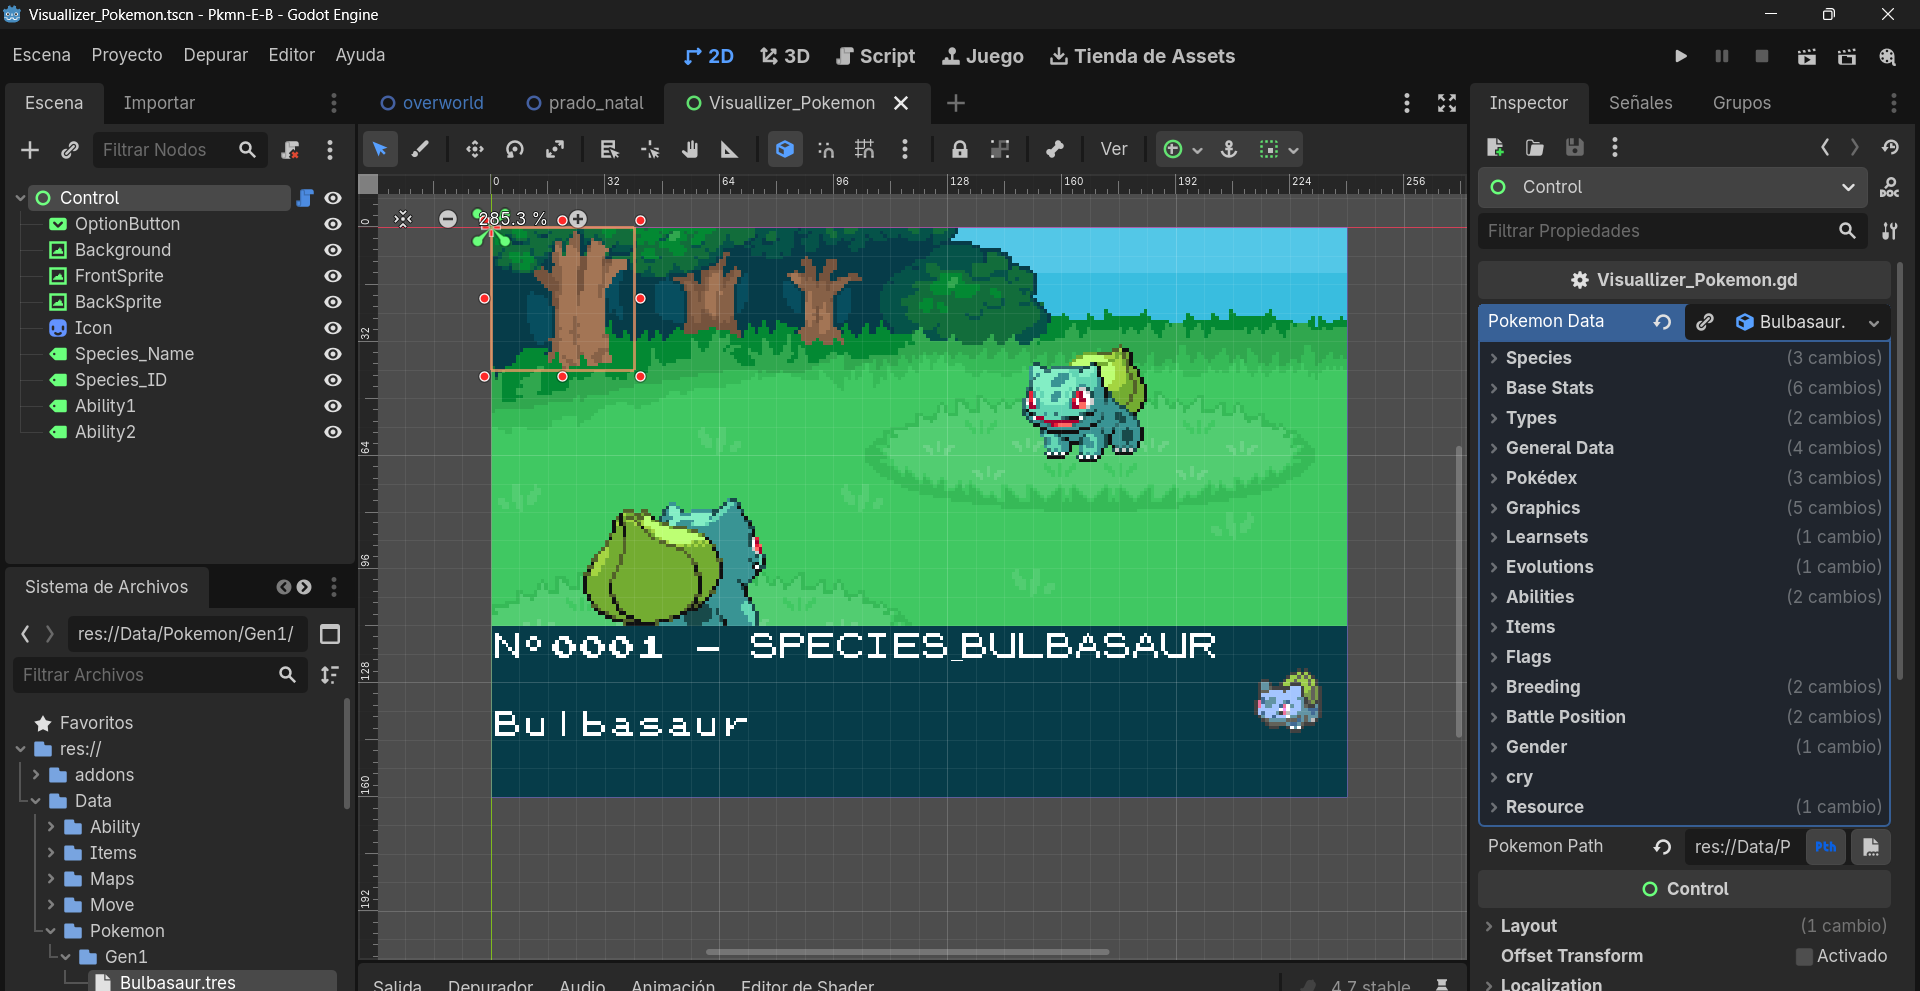
Task: Open the Escena menu
Action: point(41,55)
